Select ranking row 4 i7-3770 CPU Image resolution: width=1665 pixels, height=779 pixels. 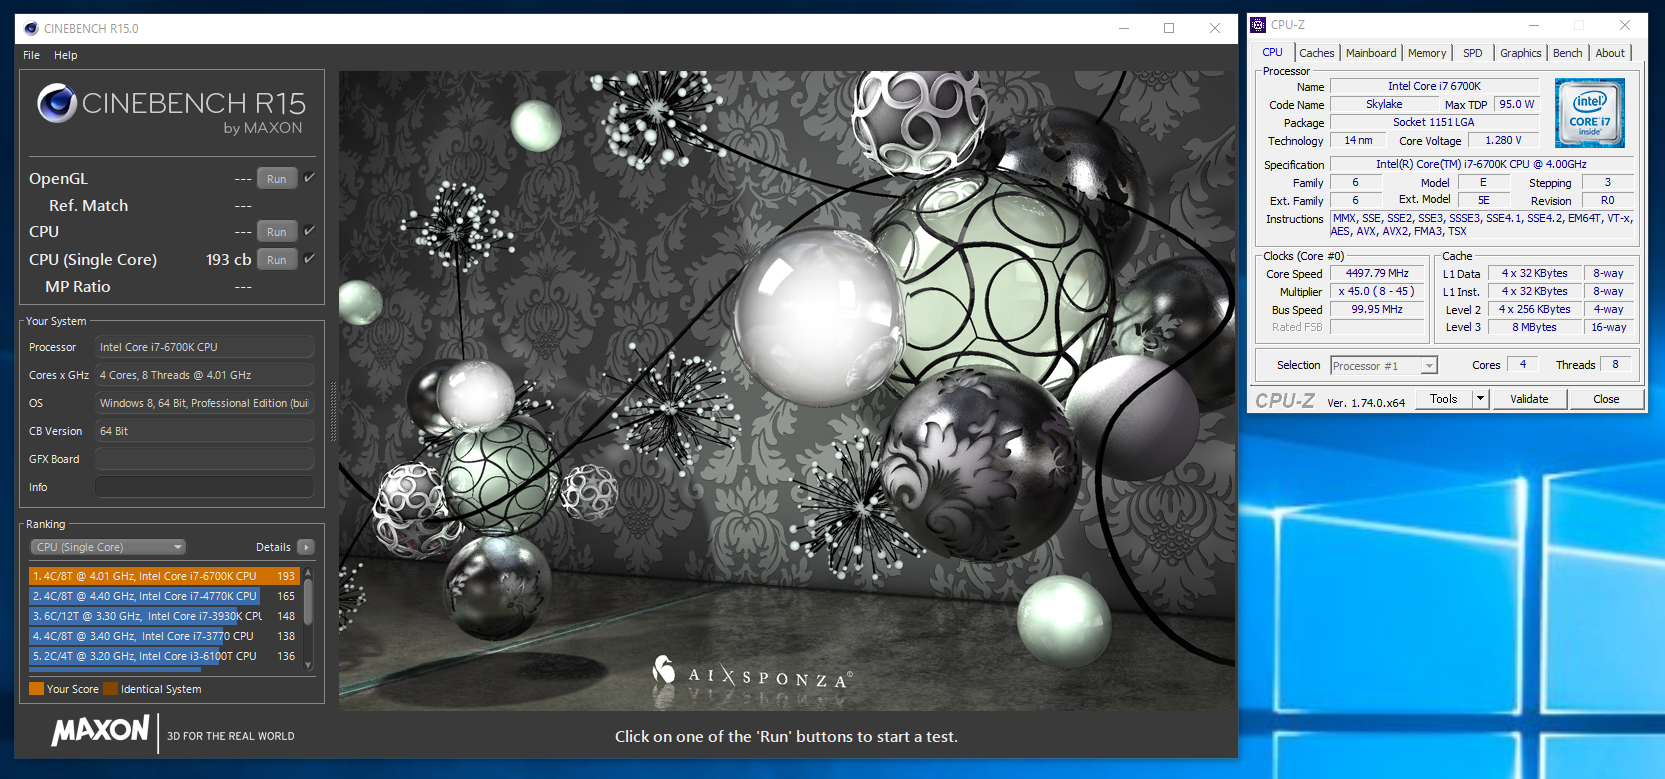point(165,636)
